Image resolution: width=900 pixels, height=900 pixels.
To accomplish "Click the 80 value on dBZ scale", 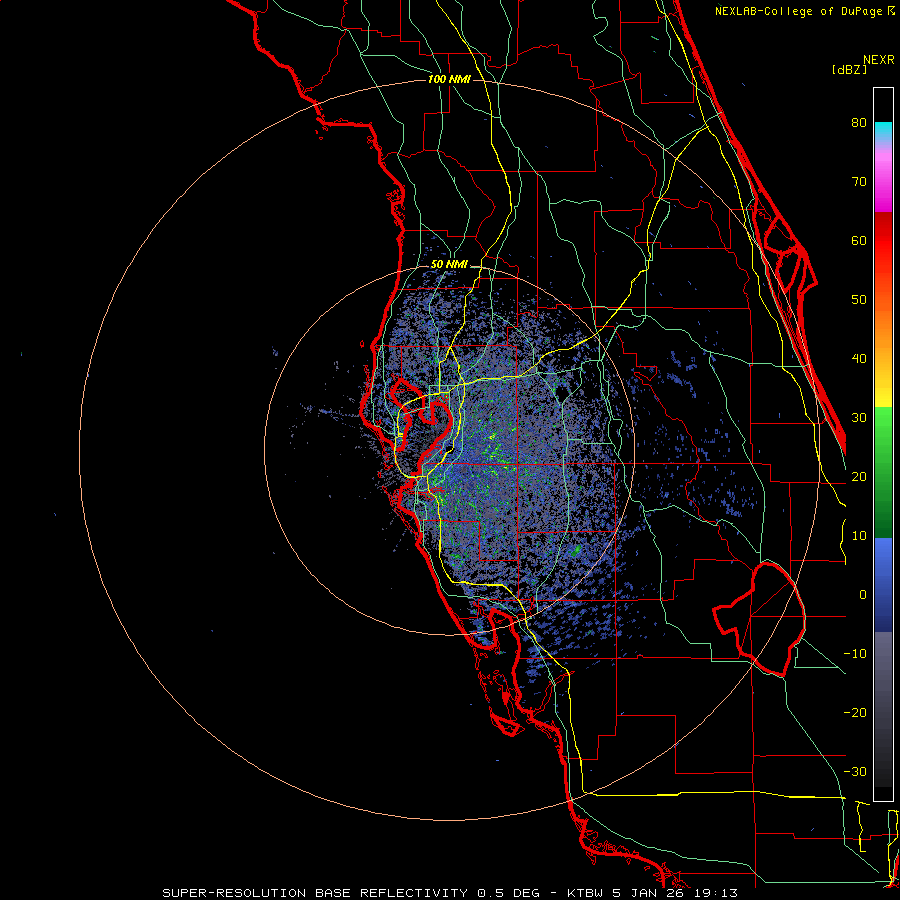I will click(859, 123).
